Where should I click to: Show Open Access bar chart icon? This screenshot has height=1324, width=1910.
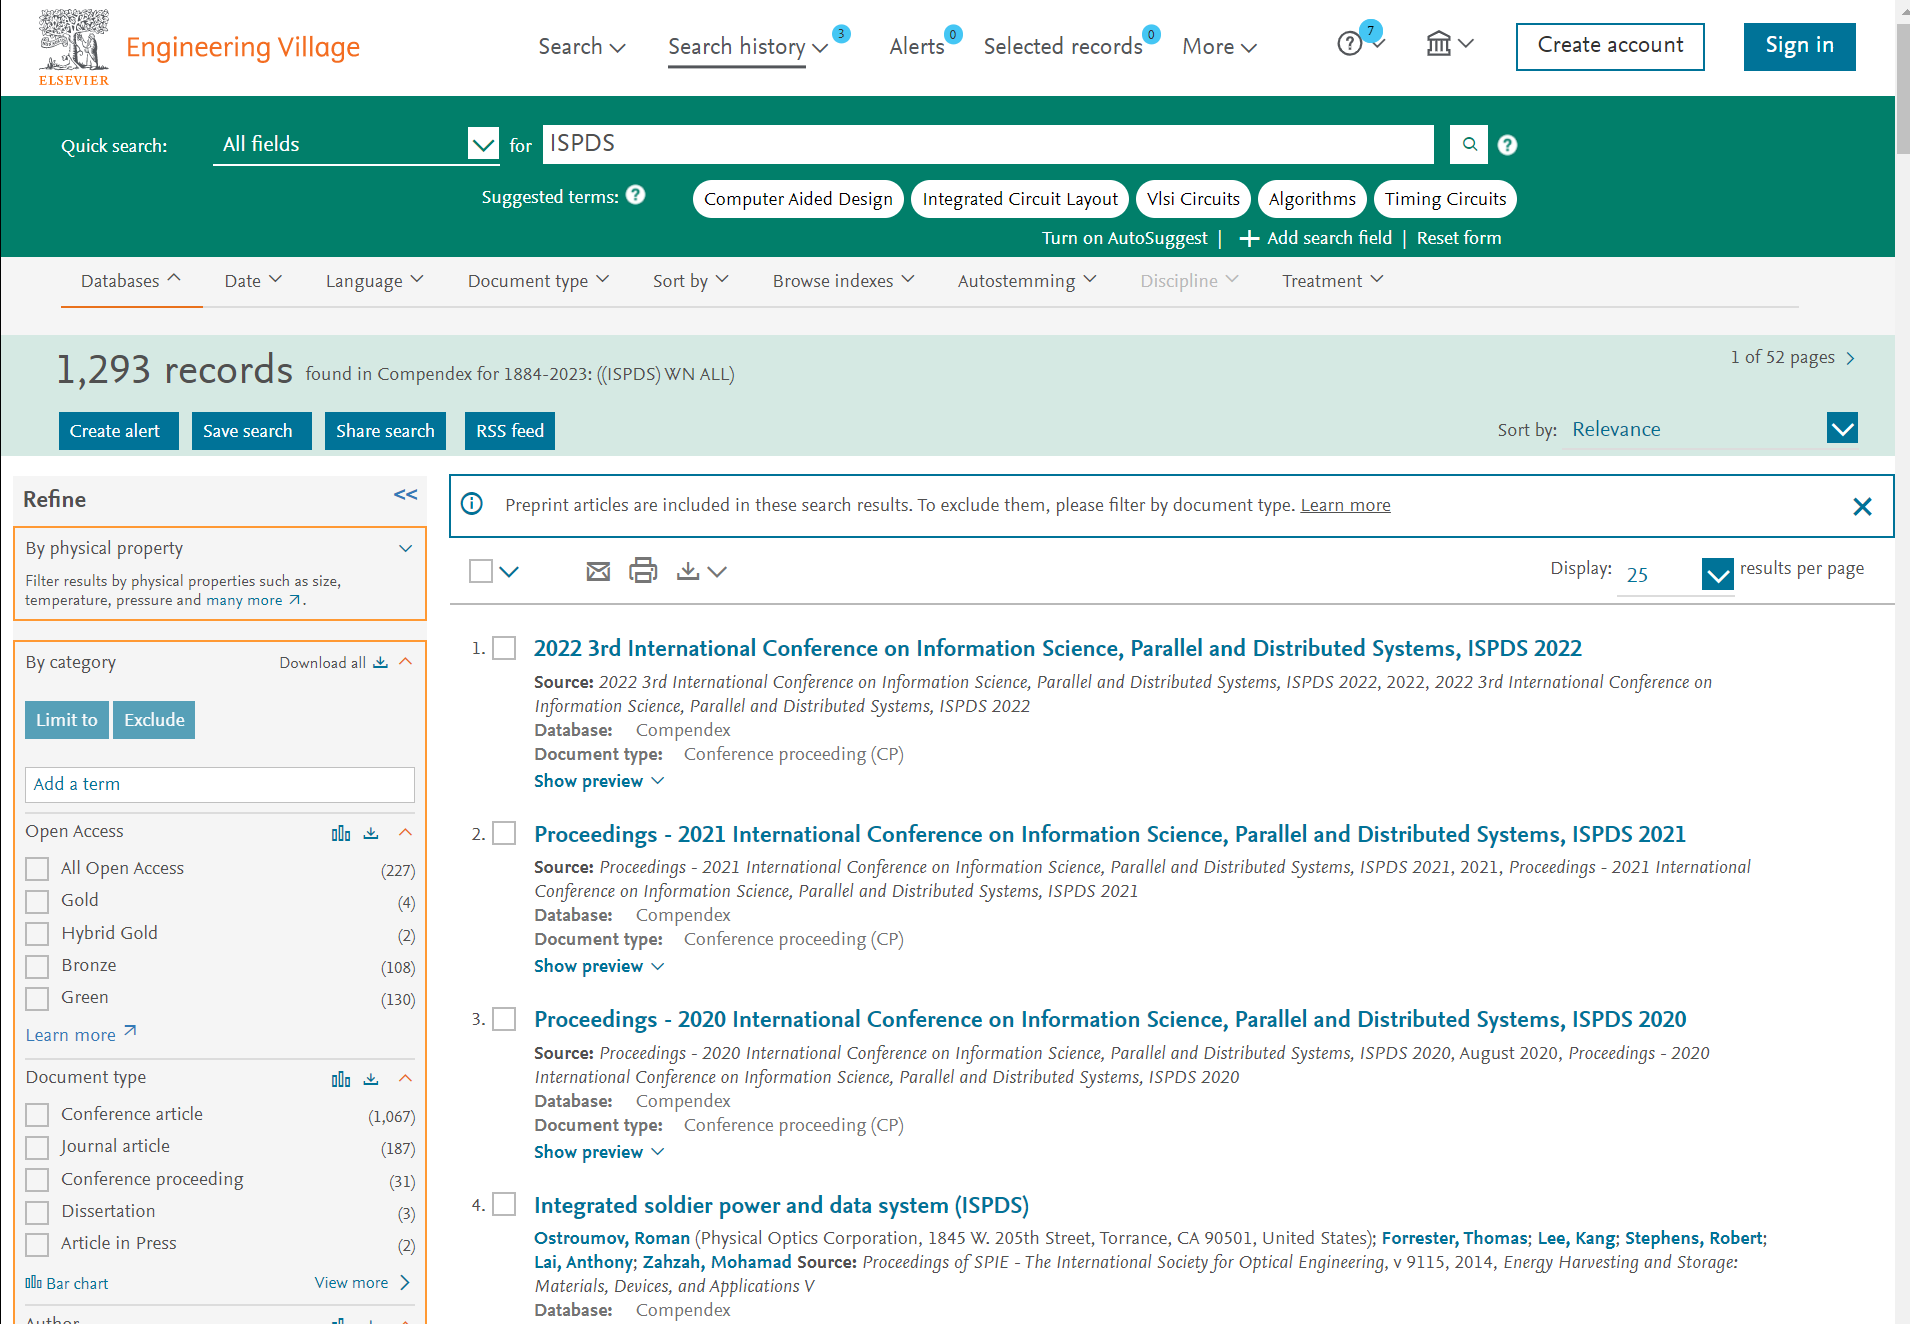pyautogui.click(x=341, y=833)
